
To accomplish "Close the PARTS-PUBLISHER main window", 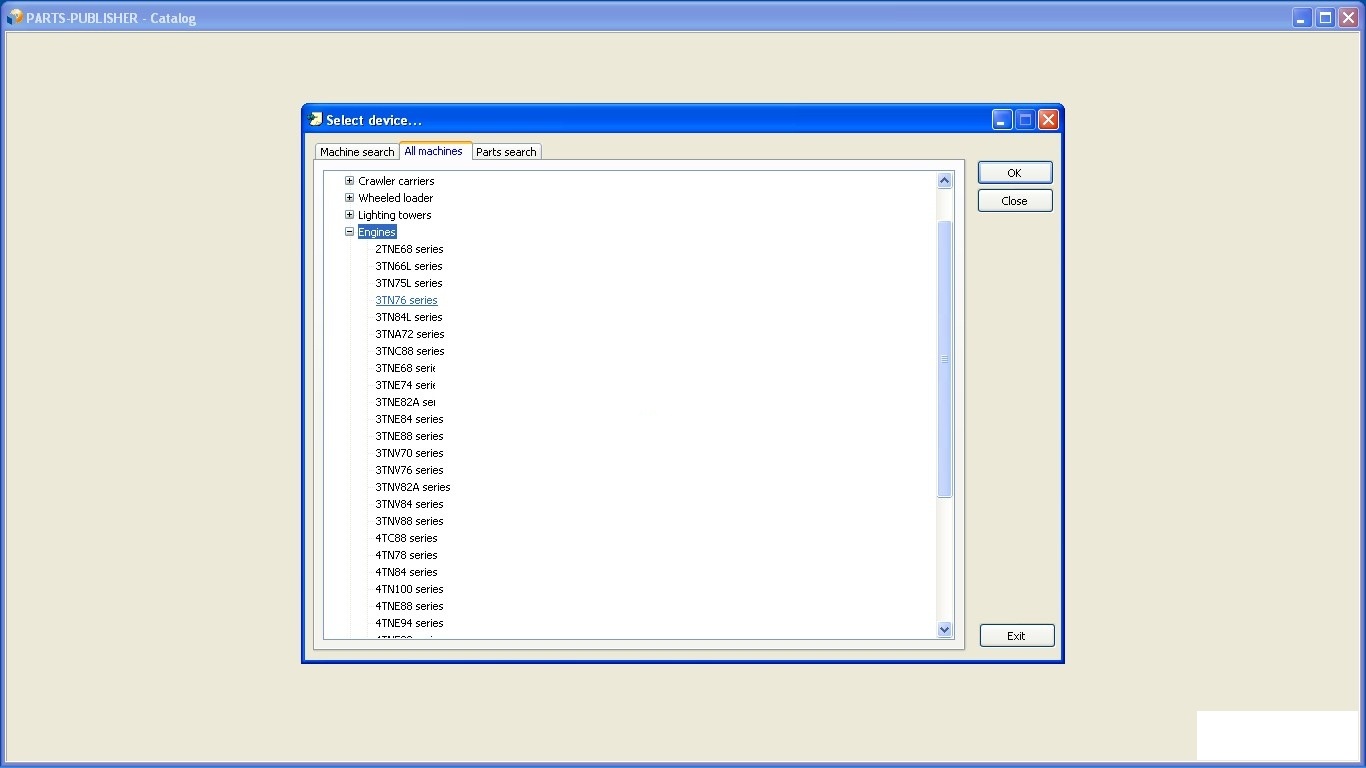I will pyautogui.click(x=1348, y=17).
